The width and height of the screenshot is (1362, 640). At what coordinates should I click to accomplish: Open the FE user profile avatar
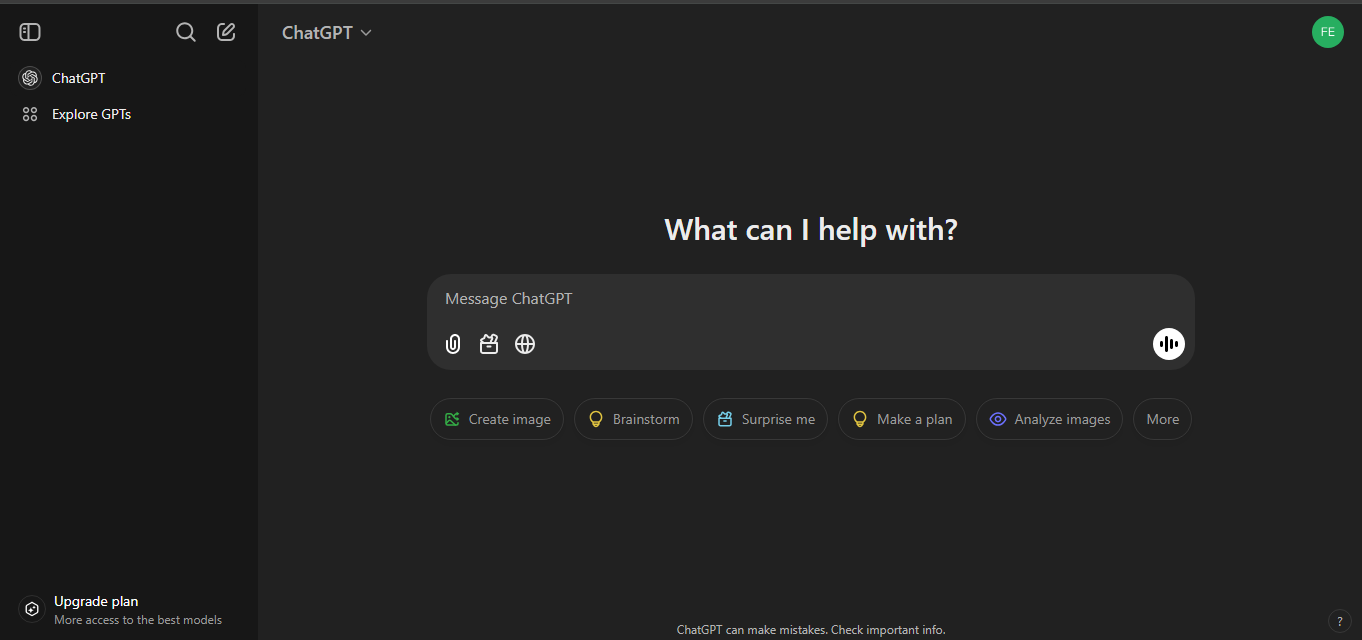(x=1328, y=32)
